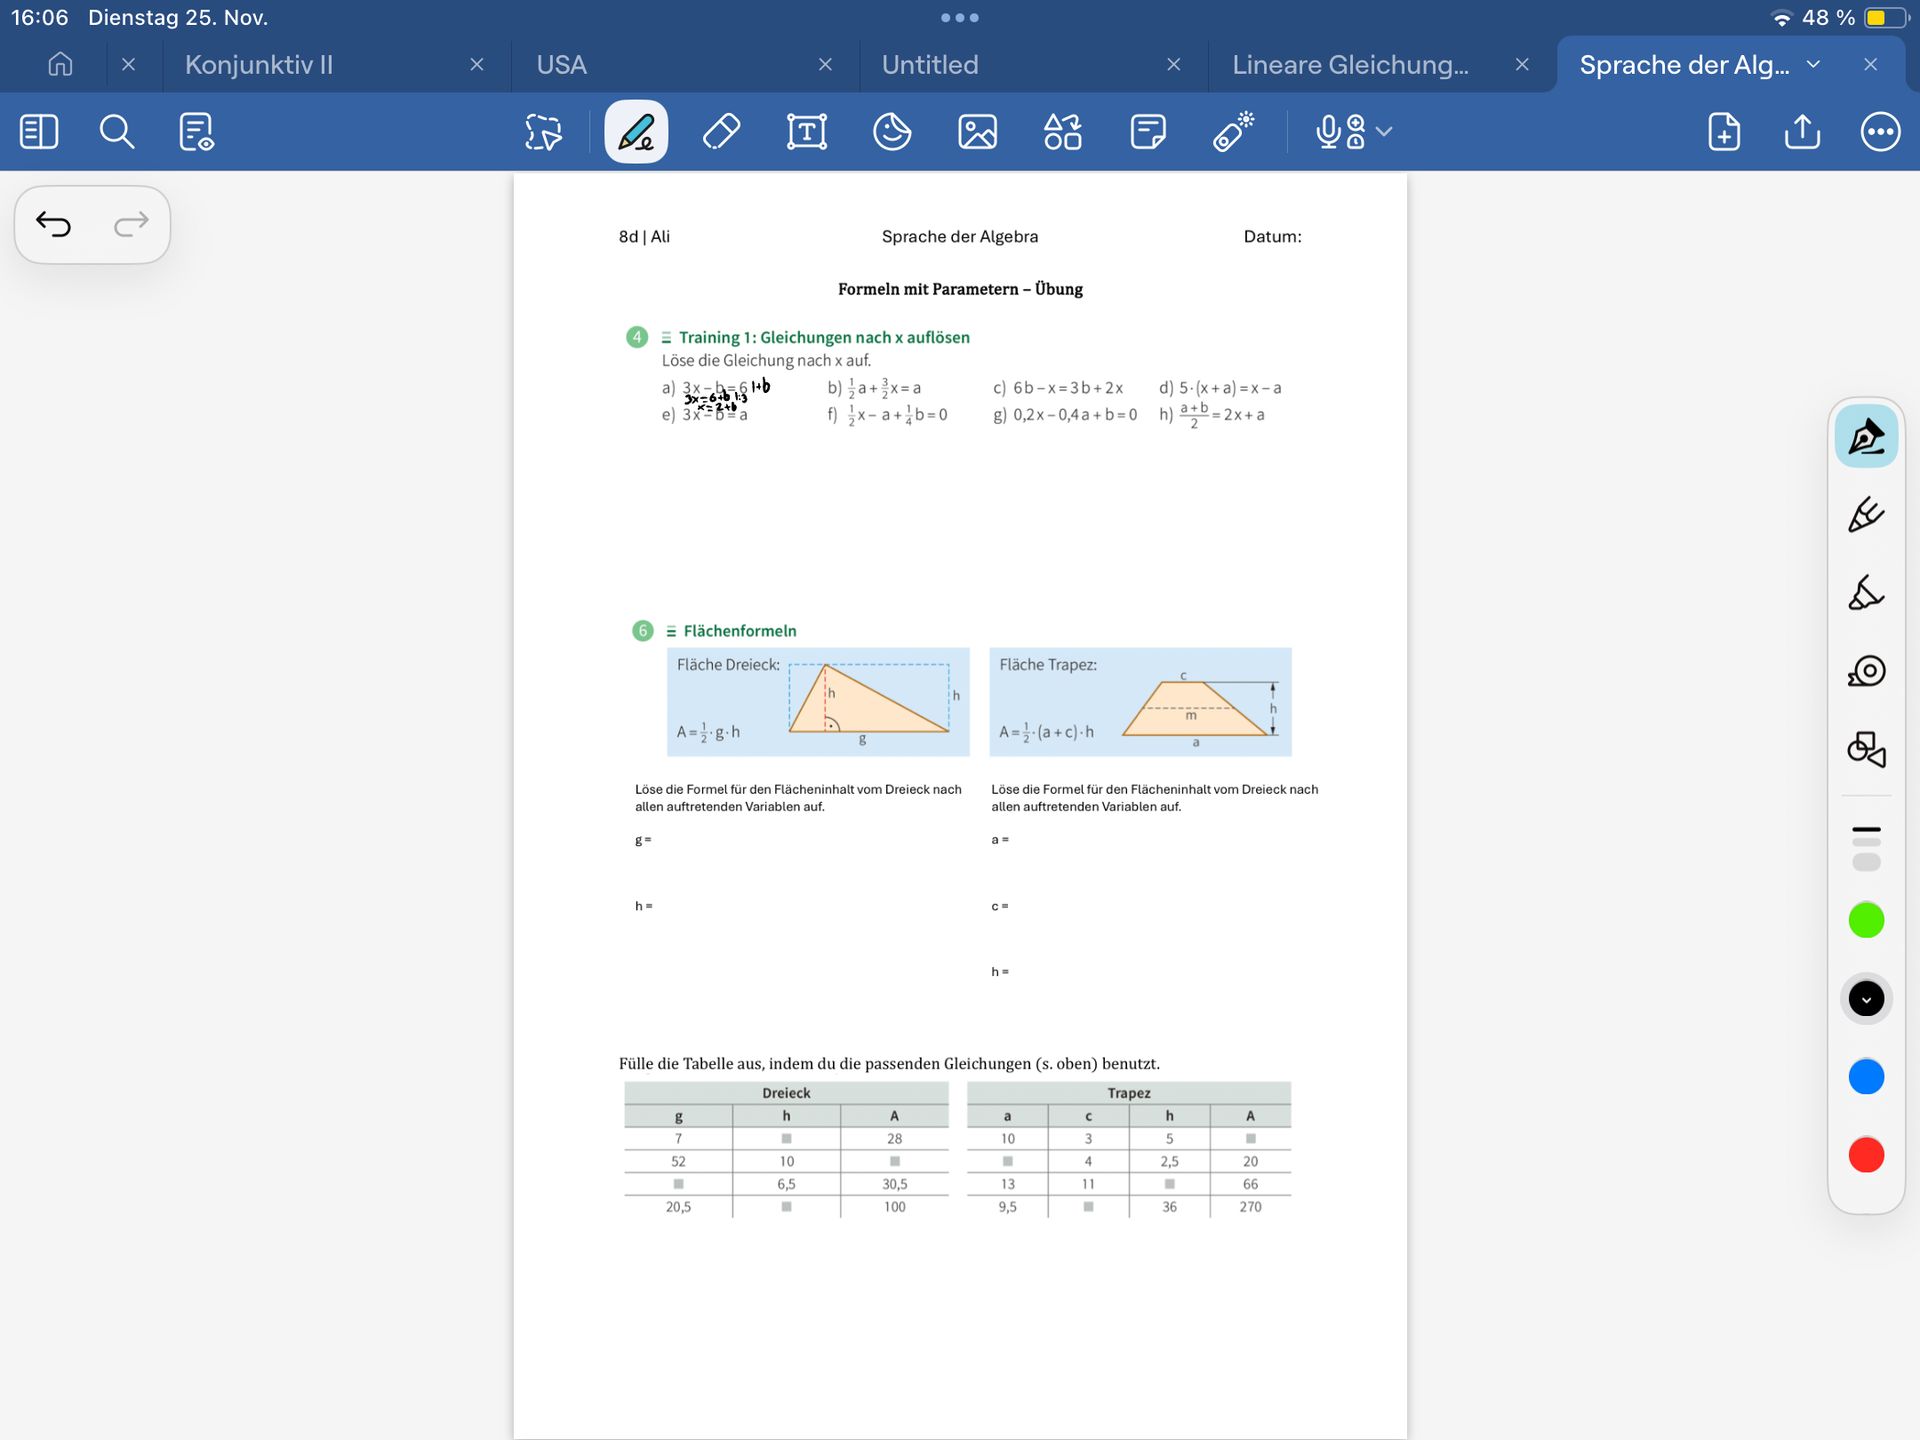Select the thin stroke width
This screenshot has height=1440, width=1920.
tap(1866, 829)
